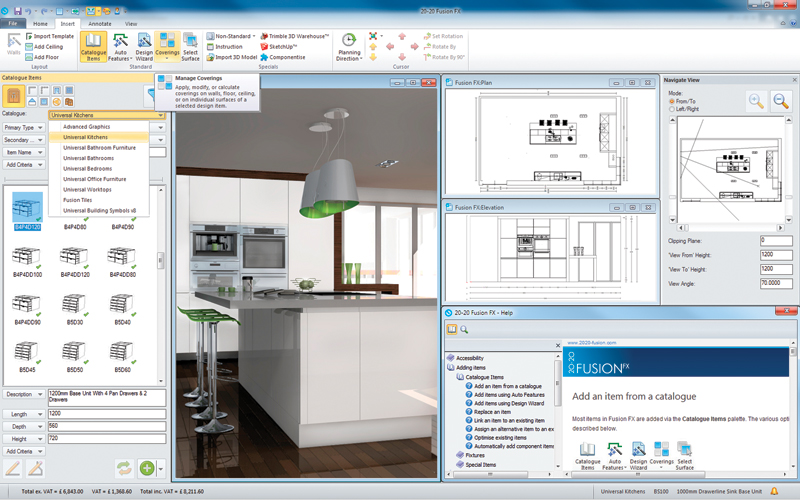Select Fusion Tiles from catalogue list
This screenshot has height=500, width=800.
[78, 200]
